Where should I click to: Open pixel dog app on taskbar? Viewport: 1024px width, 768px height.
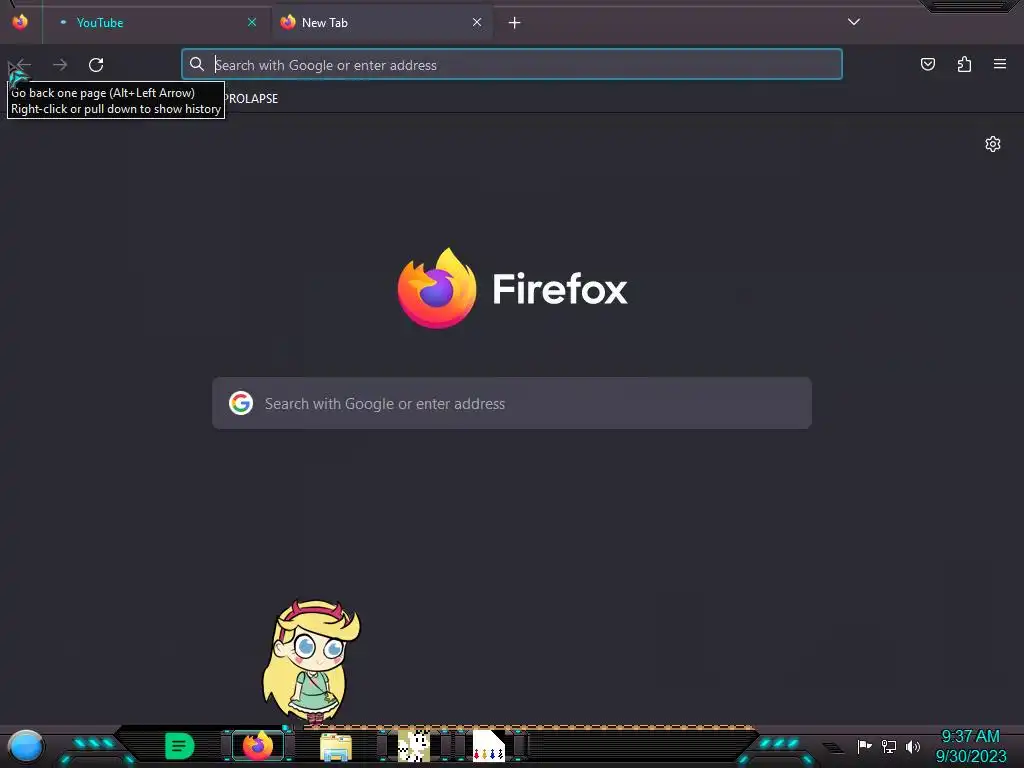click(x=414, y=746)
